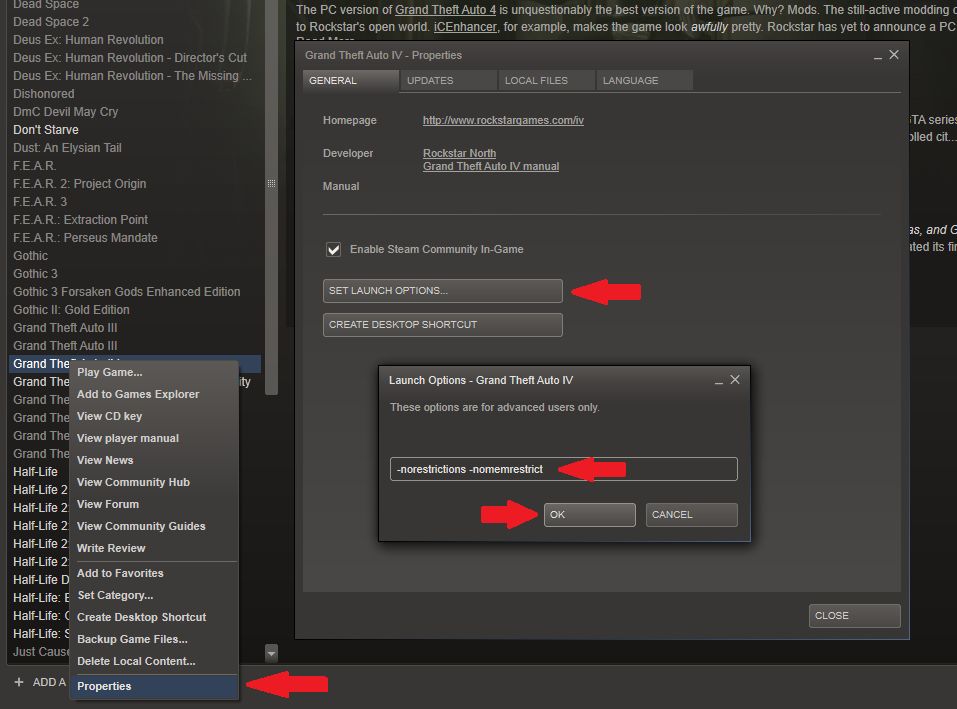Screen dimensions: 957x709
Task: Select View player manual
Action: 154,438
